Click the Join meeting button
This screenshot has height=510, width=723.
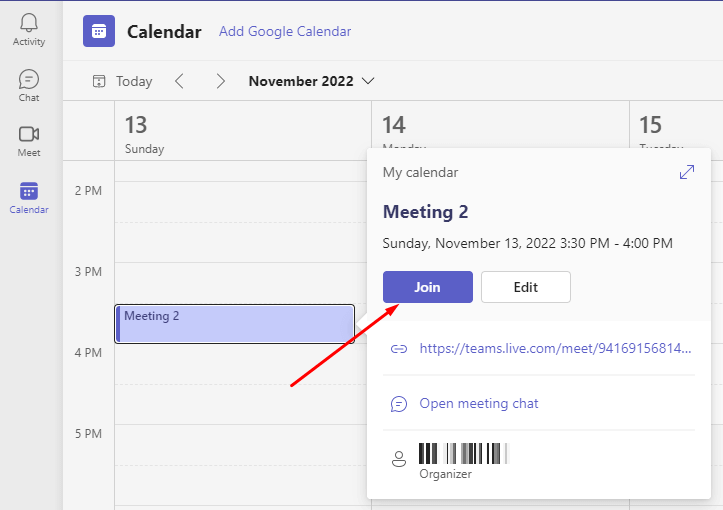pyautogui.click(x=427, y=287)
